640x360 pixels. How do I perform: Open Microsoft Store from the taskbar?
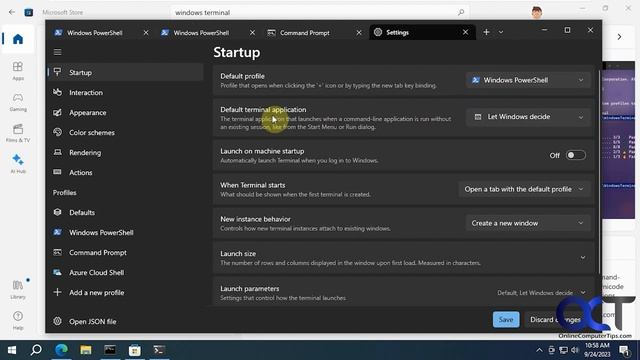click(x=135, y=350)
